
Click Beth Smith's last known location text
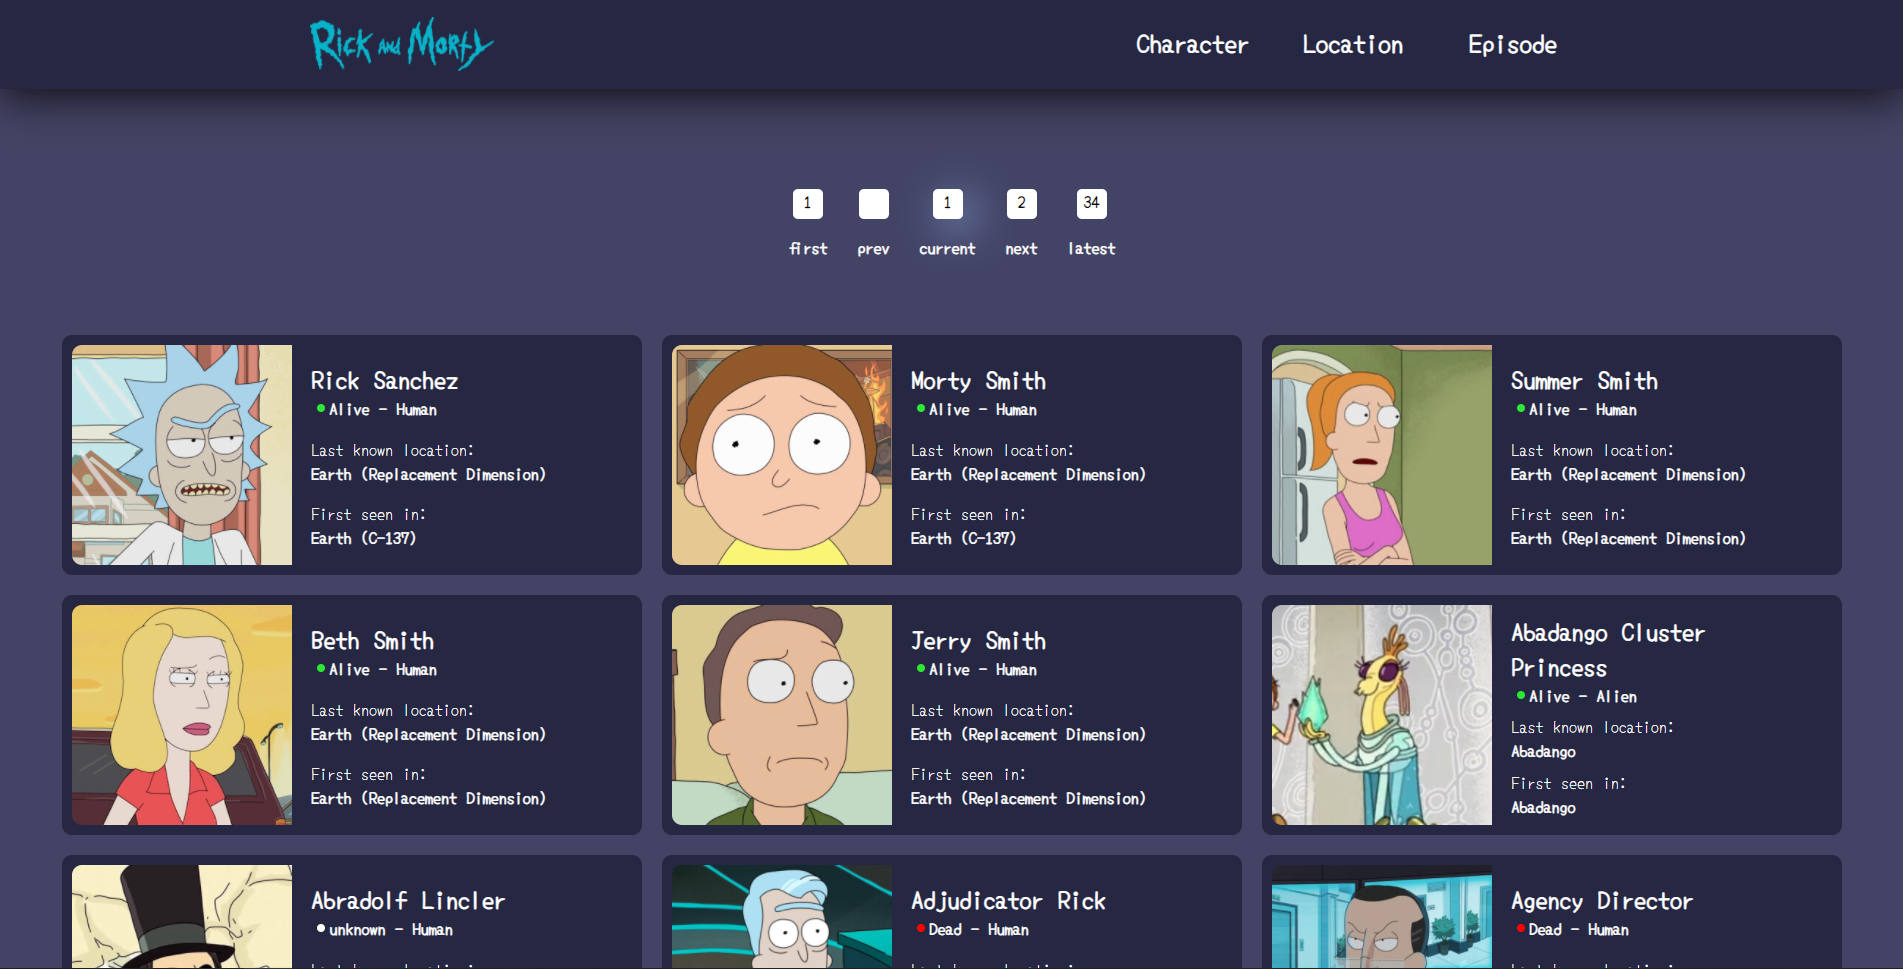[x=428, y=734]
